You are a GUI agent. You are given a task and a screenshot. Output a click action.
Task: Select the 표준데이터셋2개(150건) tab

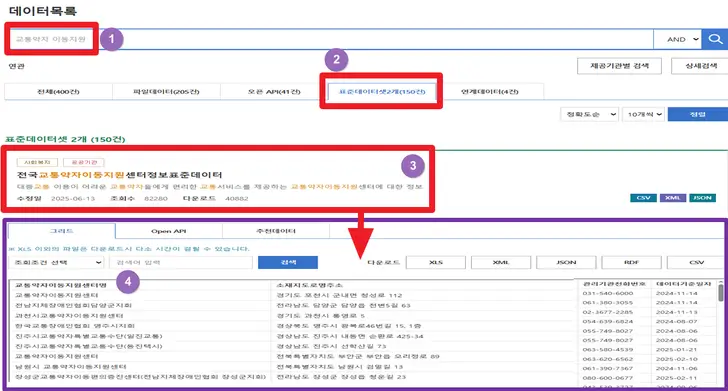pos(382,91)
